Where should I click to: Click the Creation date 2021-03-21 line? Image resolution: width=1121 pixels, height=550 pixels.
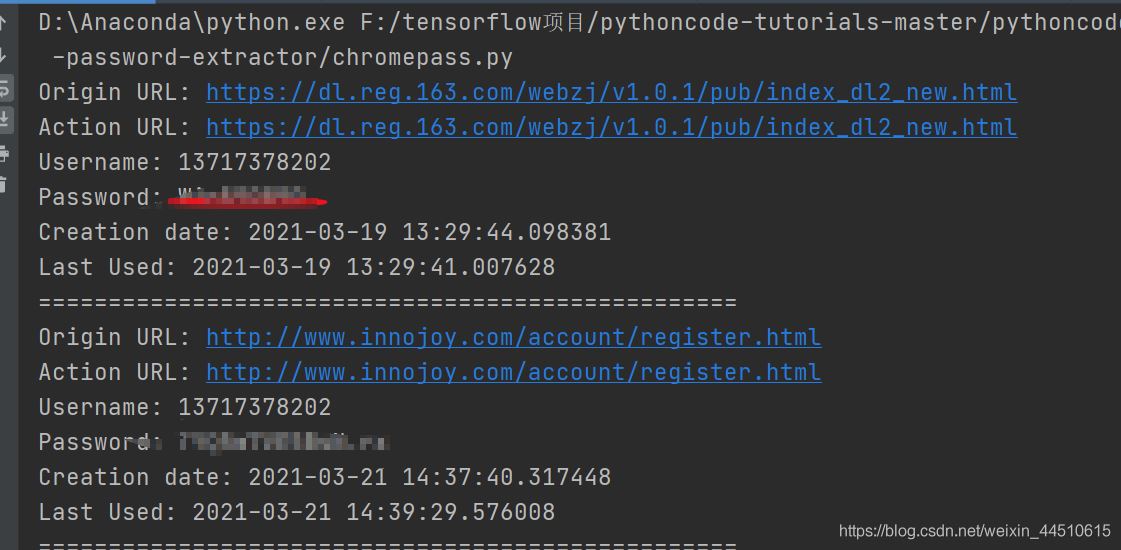[x=324, y=477]
